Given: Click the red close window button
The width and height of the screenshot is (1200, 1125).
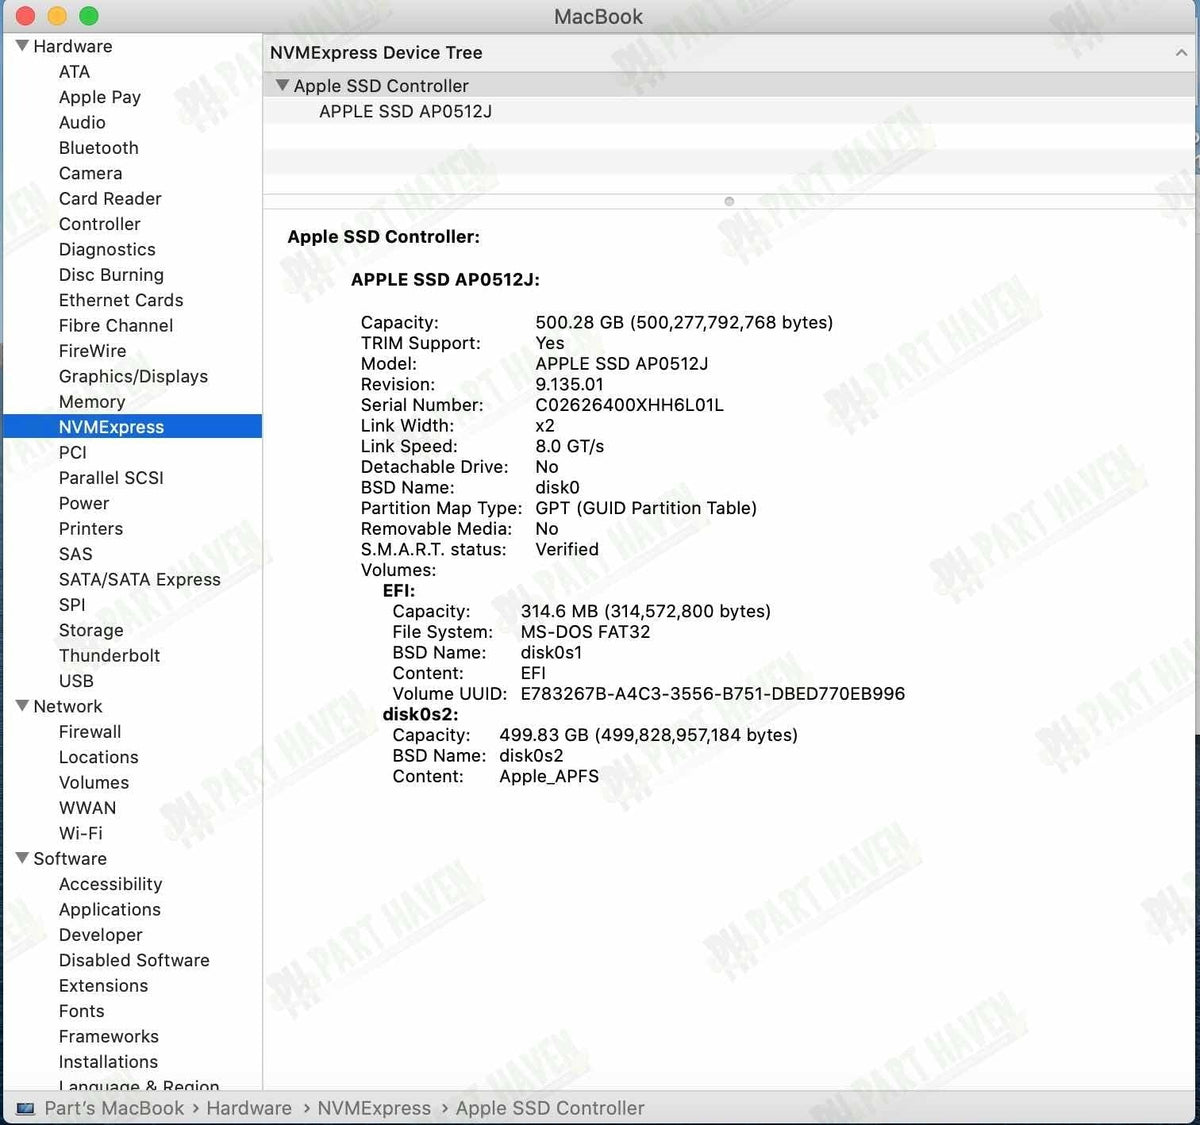Looking at the screenshot, I should click(26, 16).
